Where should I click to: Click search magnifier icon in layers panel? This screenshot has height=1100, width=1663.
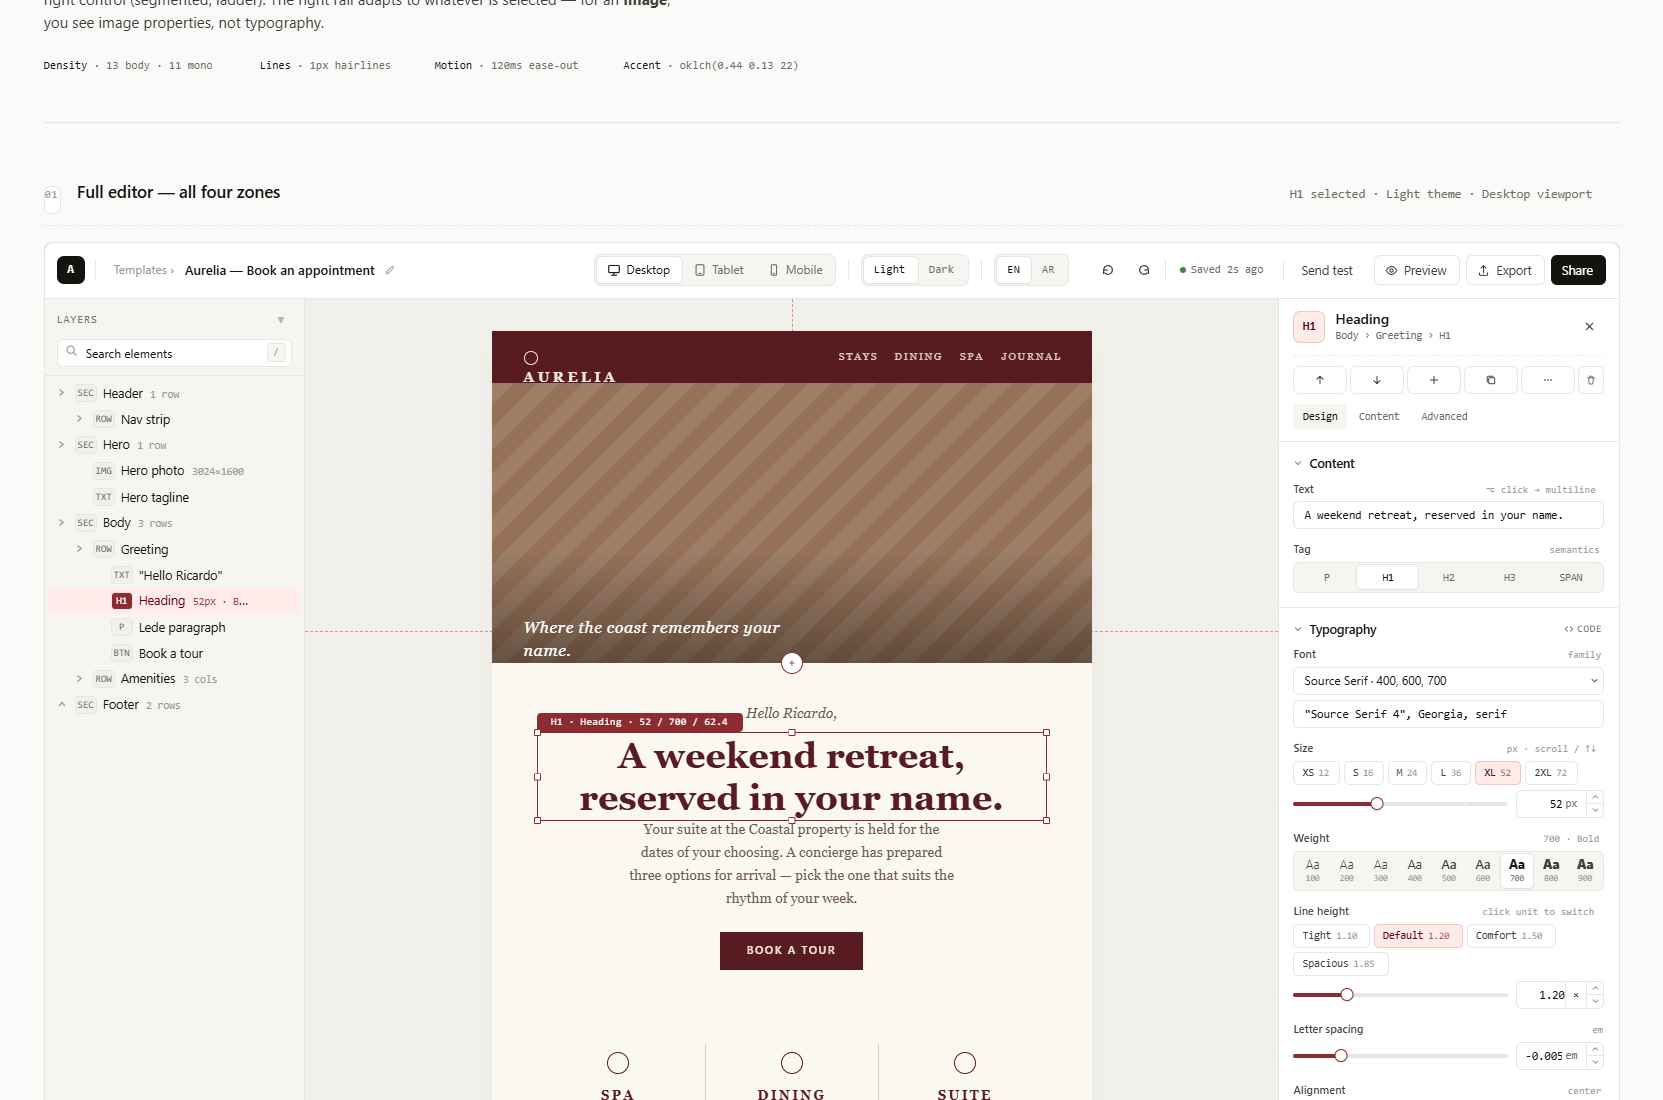(x=72, y=352)
